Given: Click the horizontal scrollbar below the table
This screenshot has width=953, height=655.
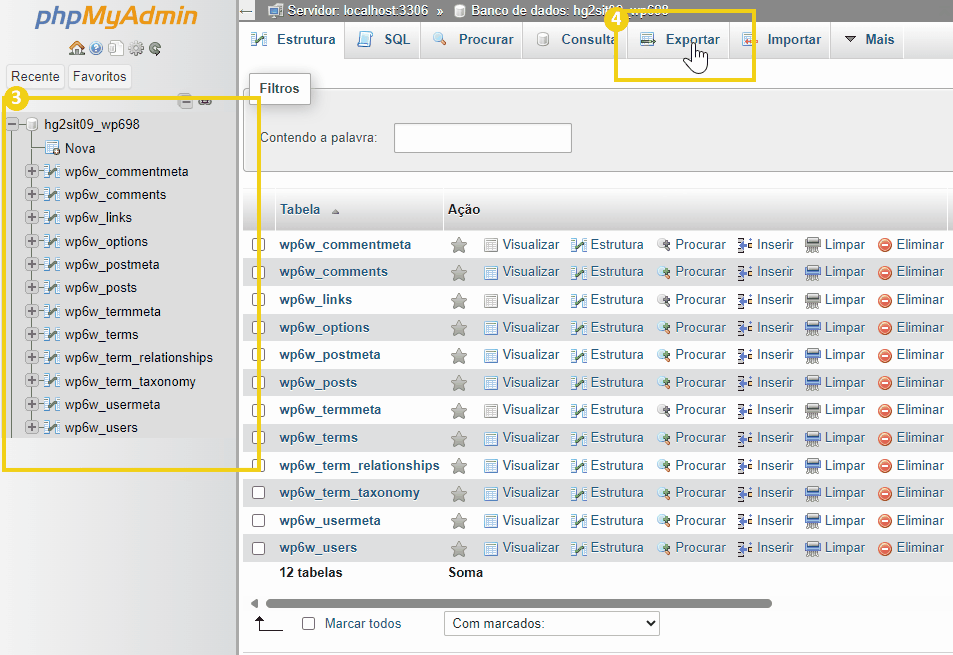Looking at the screenshot, I should coord(518,603).
